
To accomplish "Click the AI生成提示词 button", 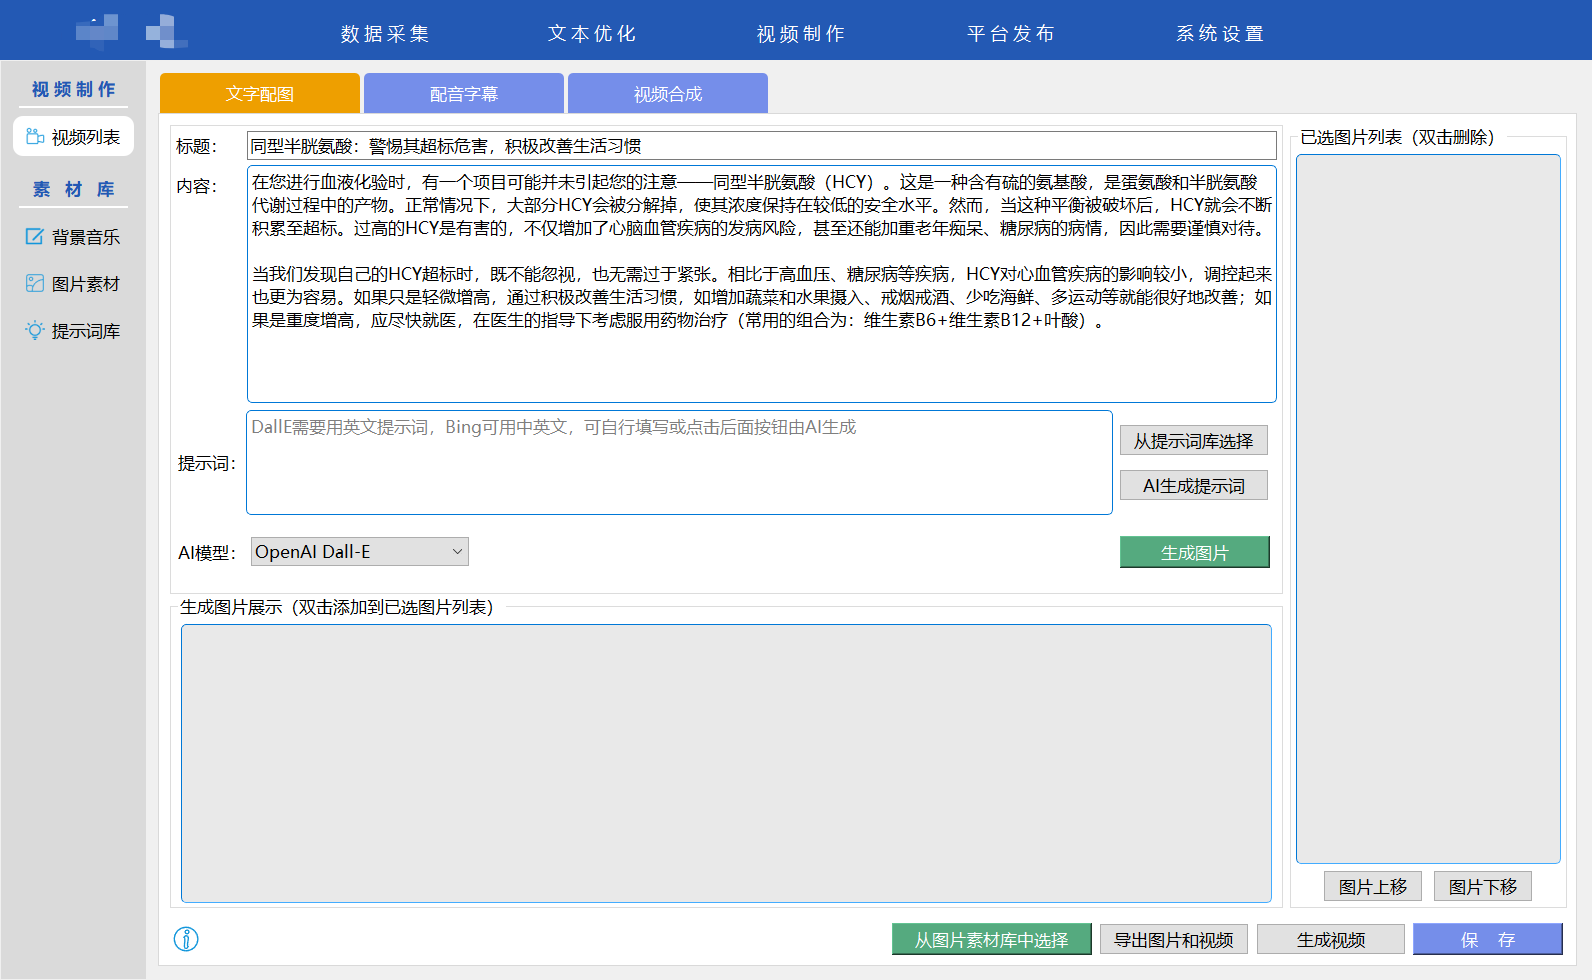I will coord(1194,486).
